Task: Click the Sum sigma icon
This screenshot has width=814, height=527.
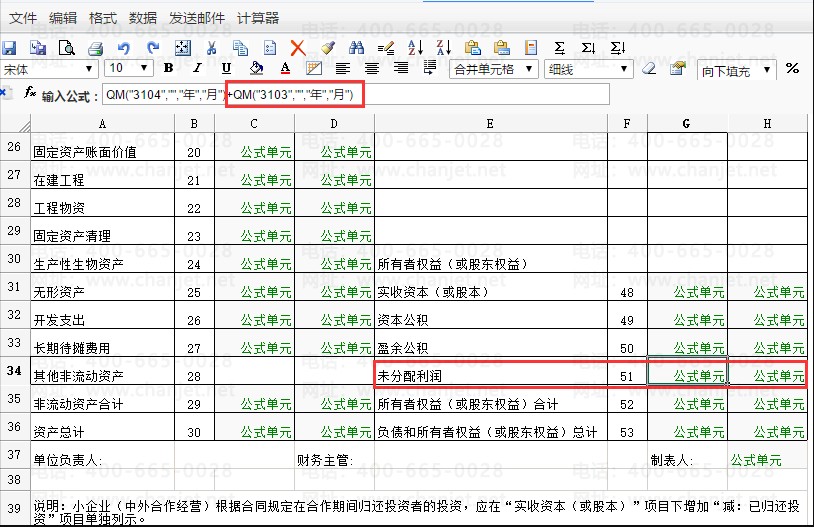Action: [559, 48]
